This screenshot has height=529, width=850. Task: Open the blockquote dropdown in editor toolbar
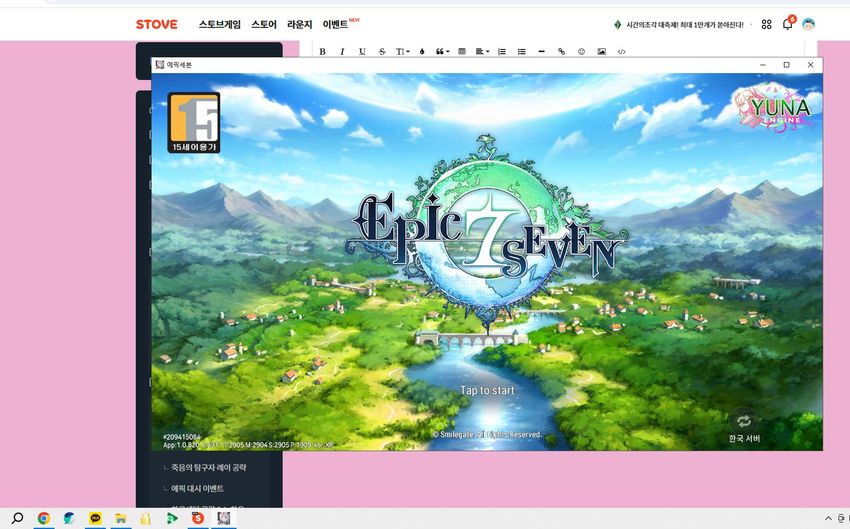[442, 51]
